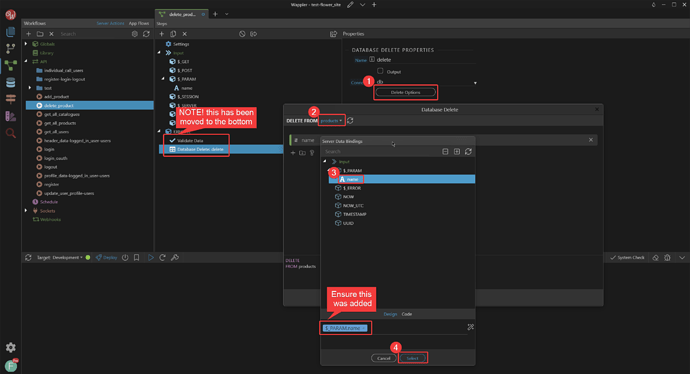Add a new tab with plus button
Viewport: 690px width, 374px height.
[x=215, y=14]
